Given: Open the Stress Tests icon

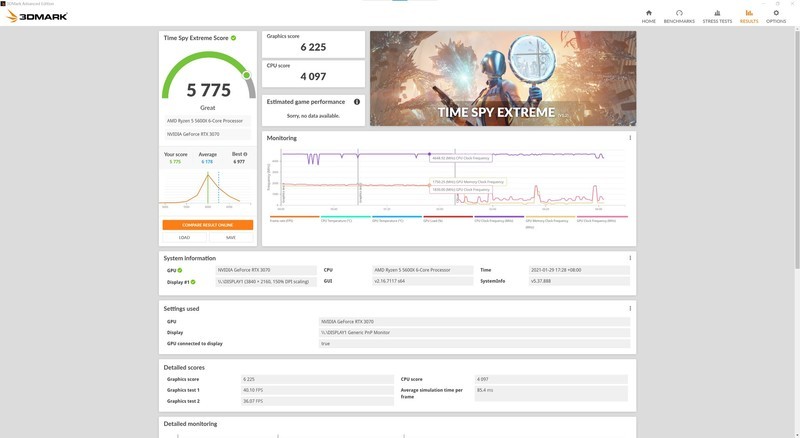Looking at the screenshot, I should pyautogui.click(x=717, y=16).
